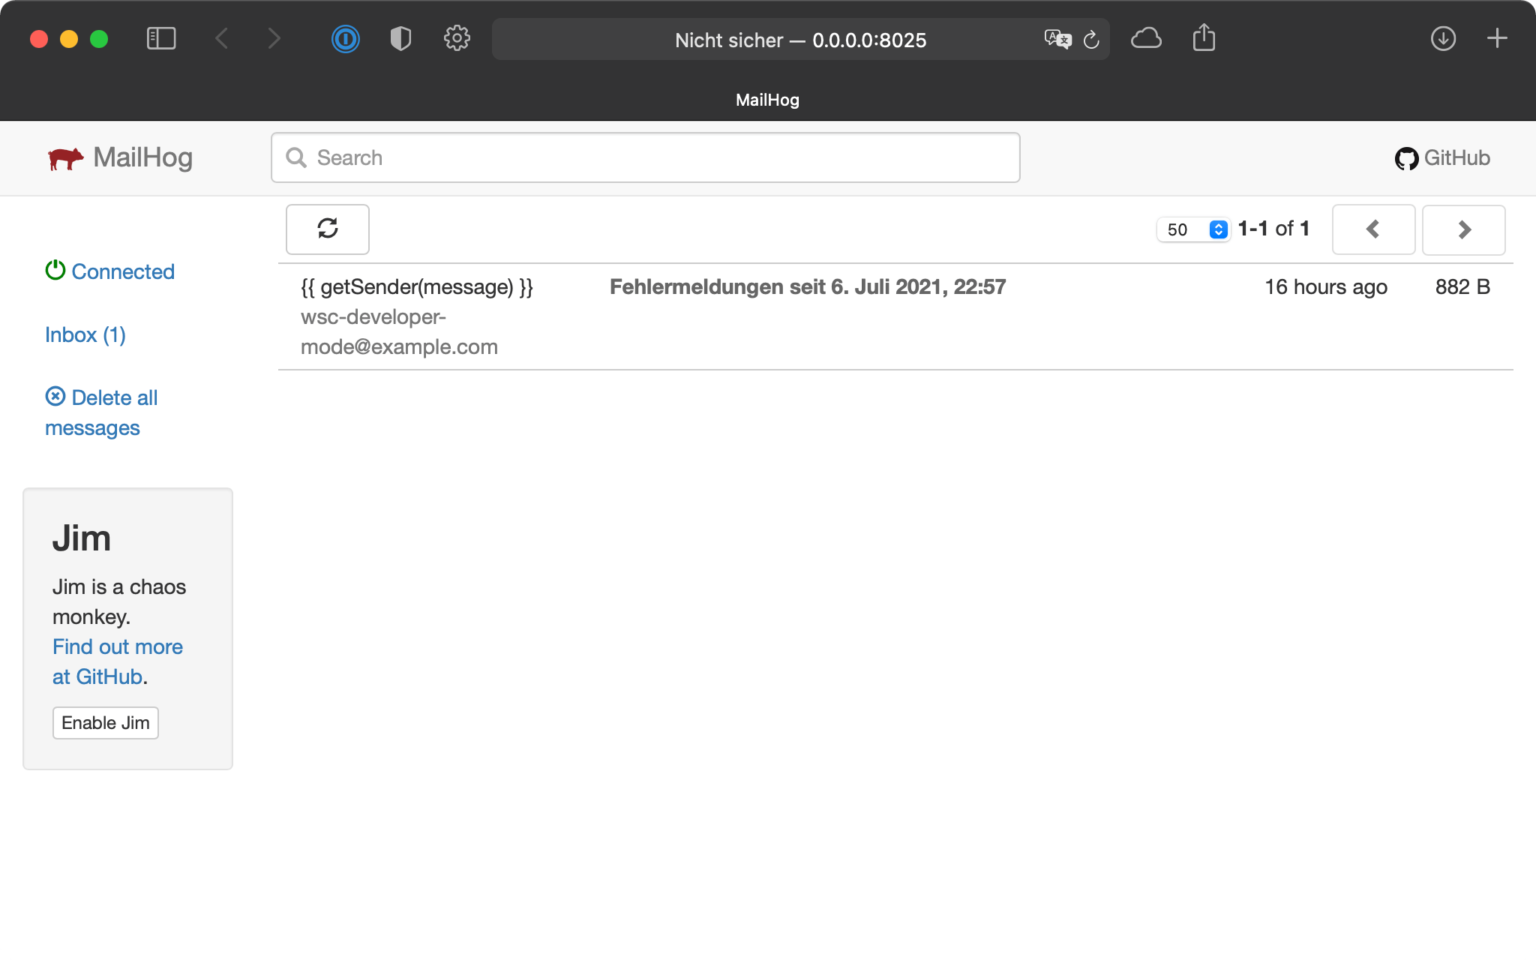Toggle the browser sidebar
1536x960 pixels.
click(x=161, y=37)
